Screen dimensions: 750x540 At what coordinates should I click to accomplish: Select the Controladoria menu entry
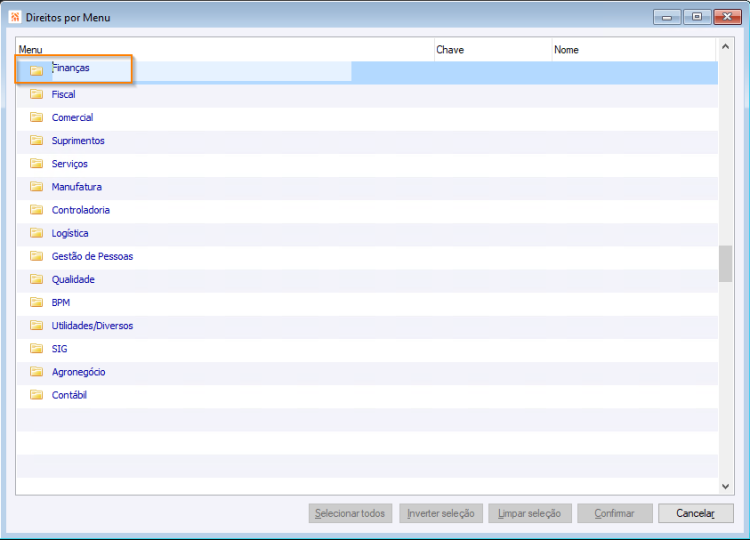coord(80,210)
